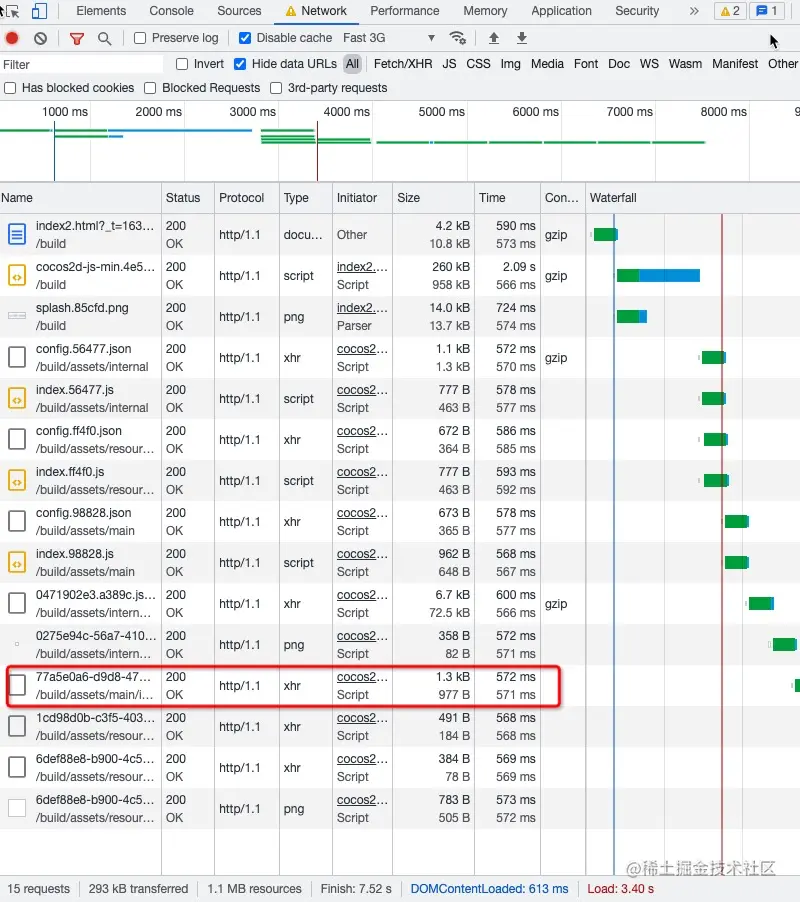The width and height of the screenshot is (800, 902).
Task: Click file icon of 0471902e3.a389c.json row
Action: click(17, 603)
